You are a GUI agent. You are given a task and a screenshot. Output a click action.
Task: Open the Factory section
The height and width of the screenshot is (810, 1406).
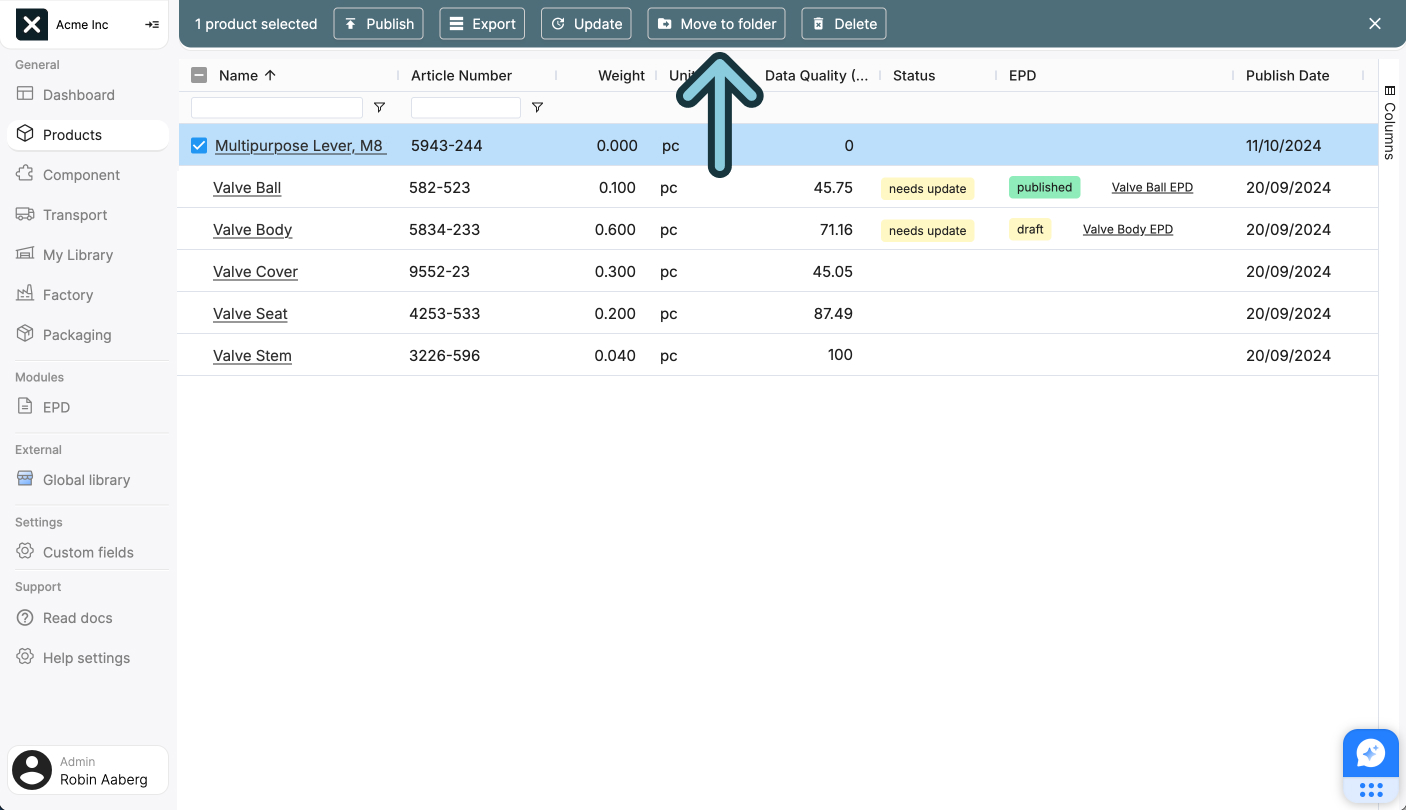(x=68, y=294)
